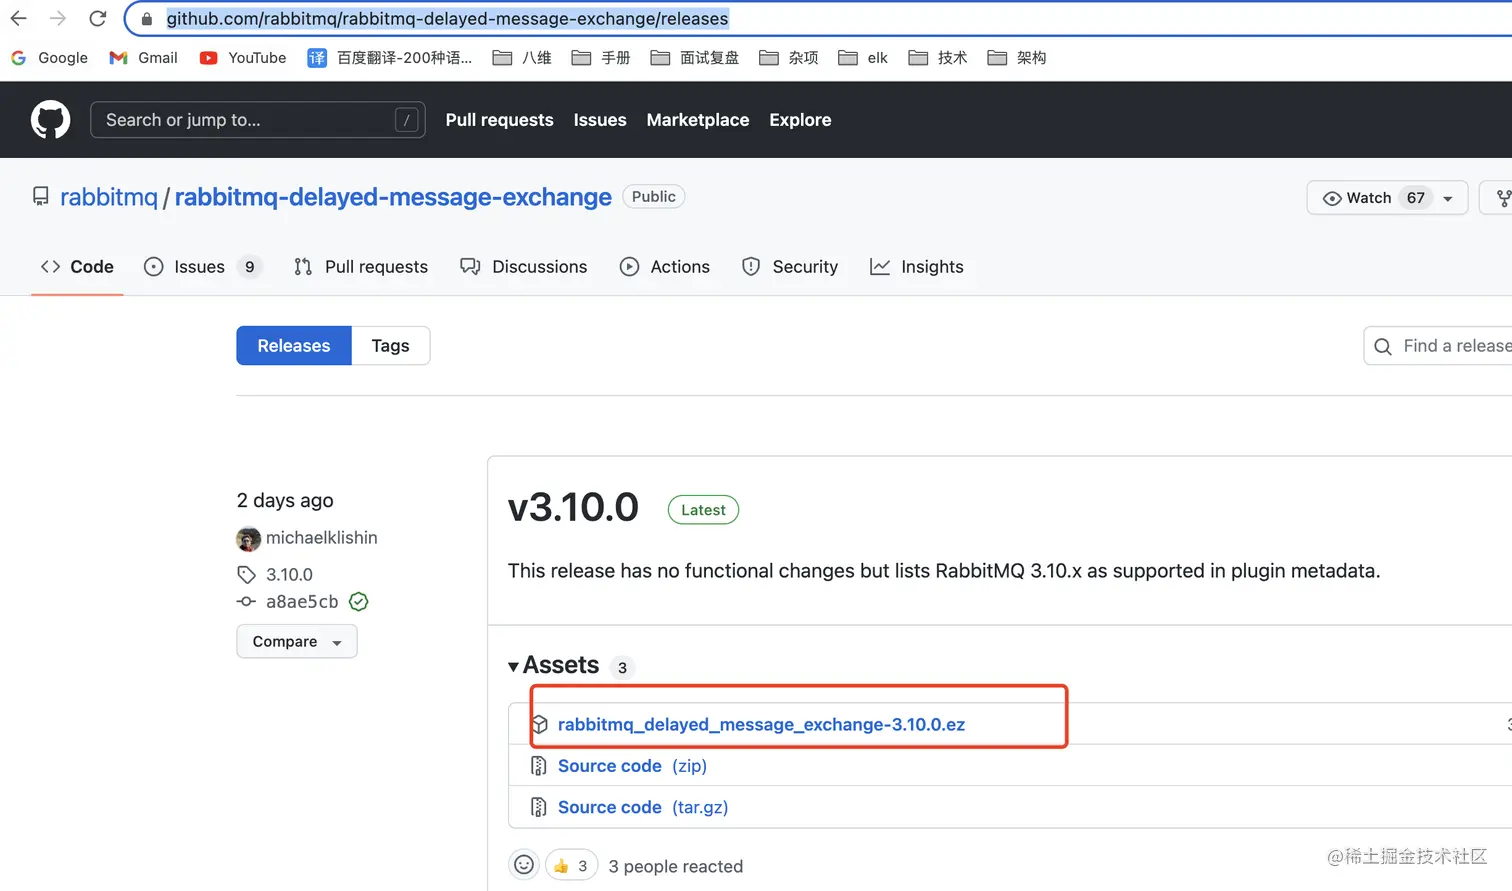Viewport: 1512px width, 891px height.
Task: Open the 八维 bookmark folder
Action: coord(522,58)
